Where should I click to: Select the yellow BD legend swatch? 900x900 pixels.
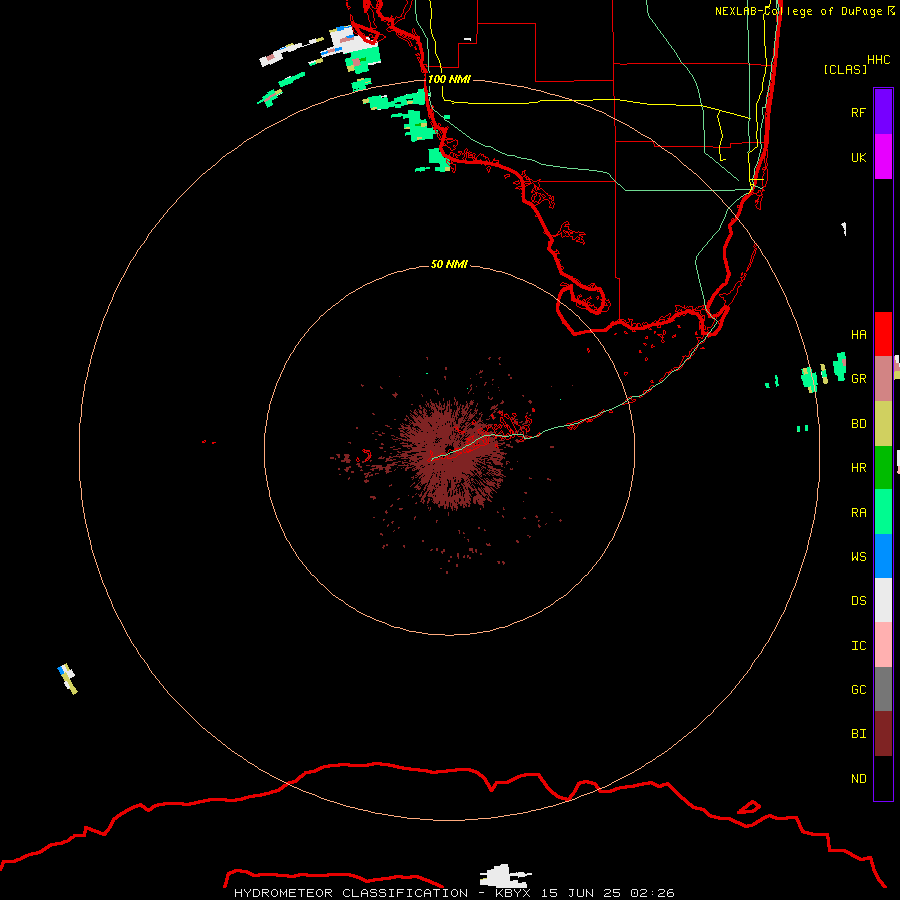883,424
